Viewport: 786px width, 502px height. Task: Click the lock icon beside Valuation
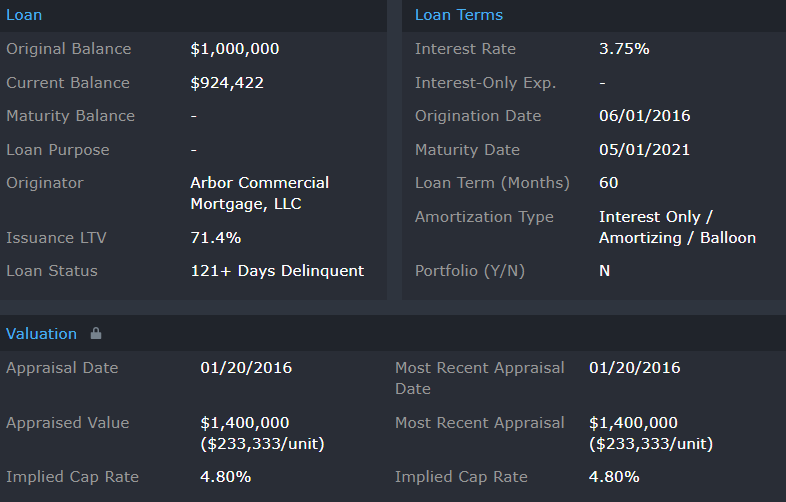click(96, 334)
